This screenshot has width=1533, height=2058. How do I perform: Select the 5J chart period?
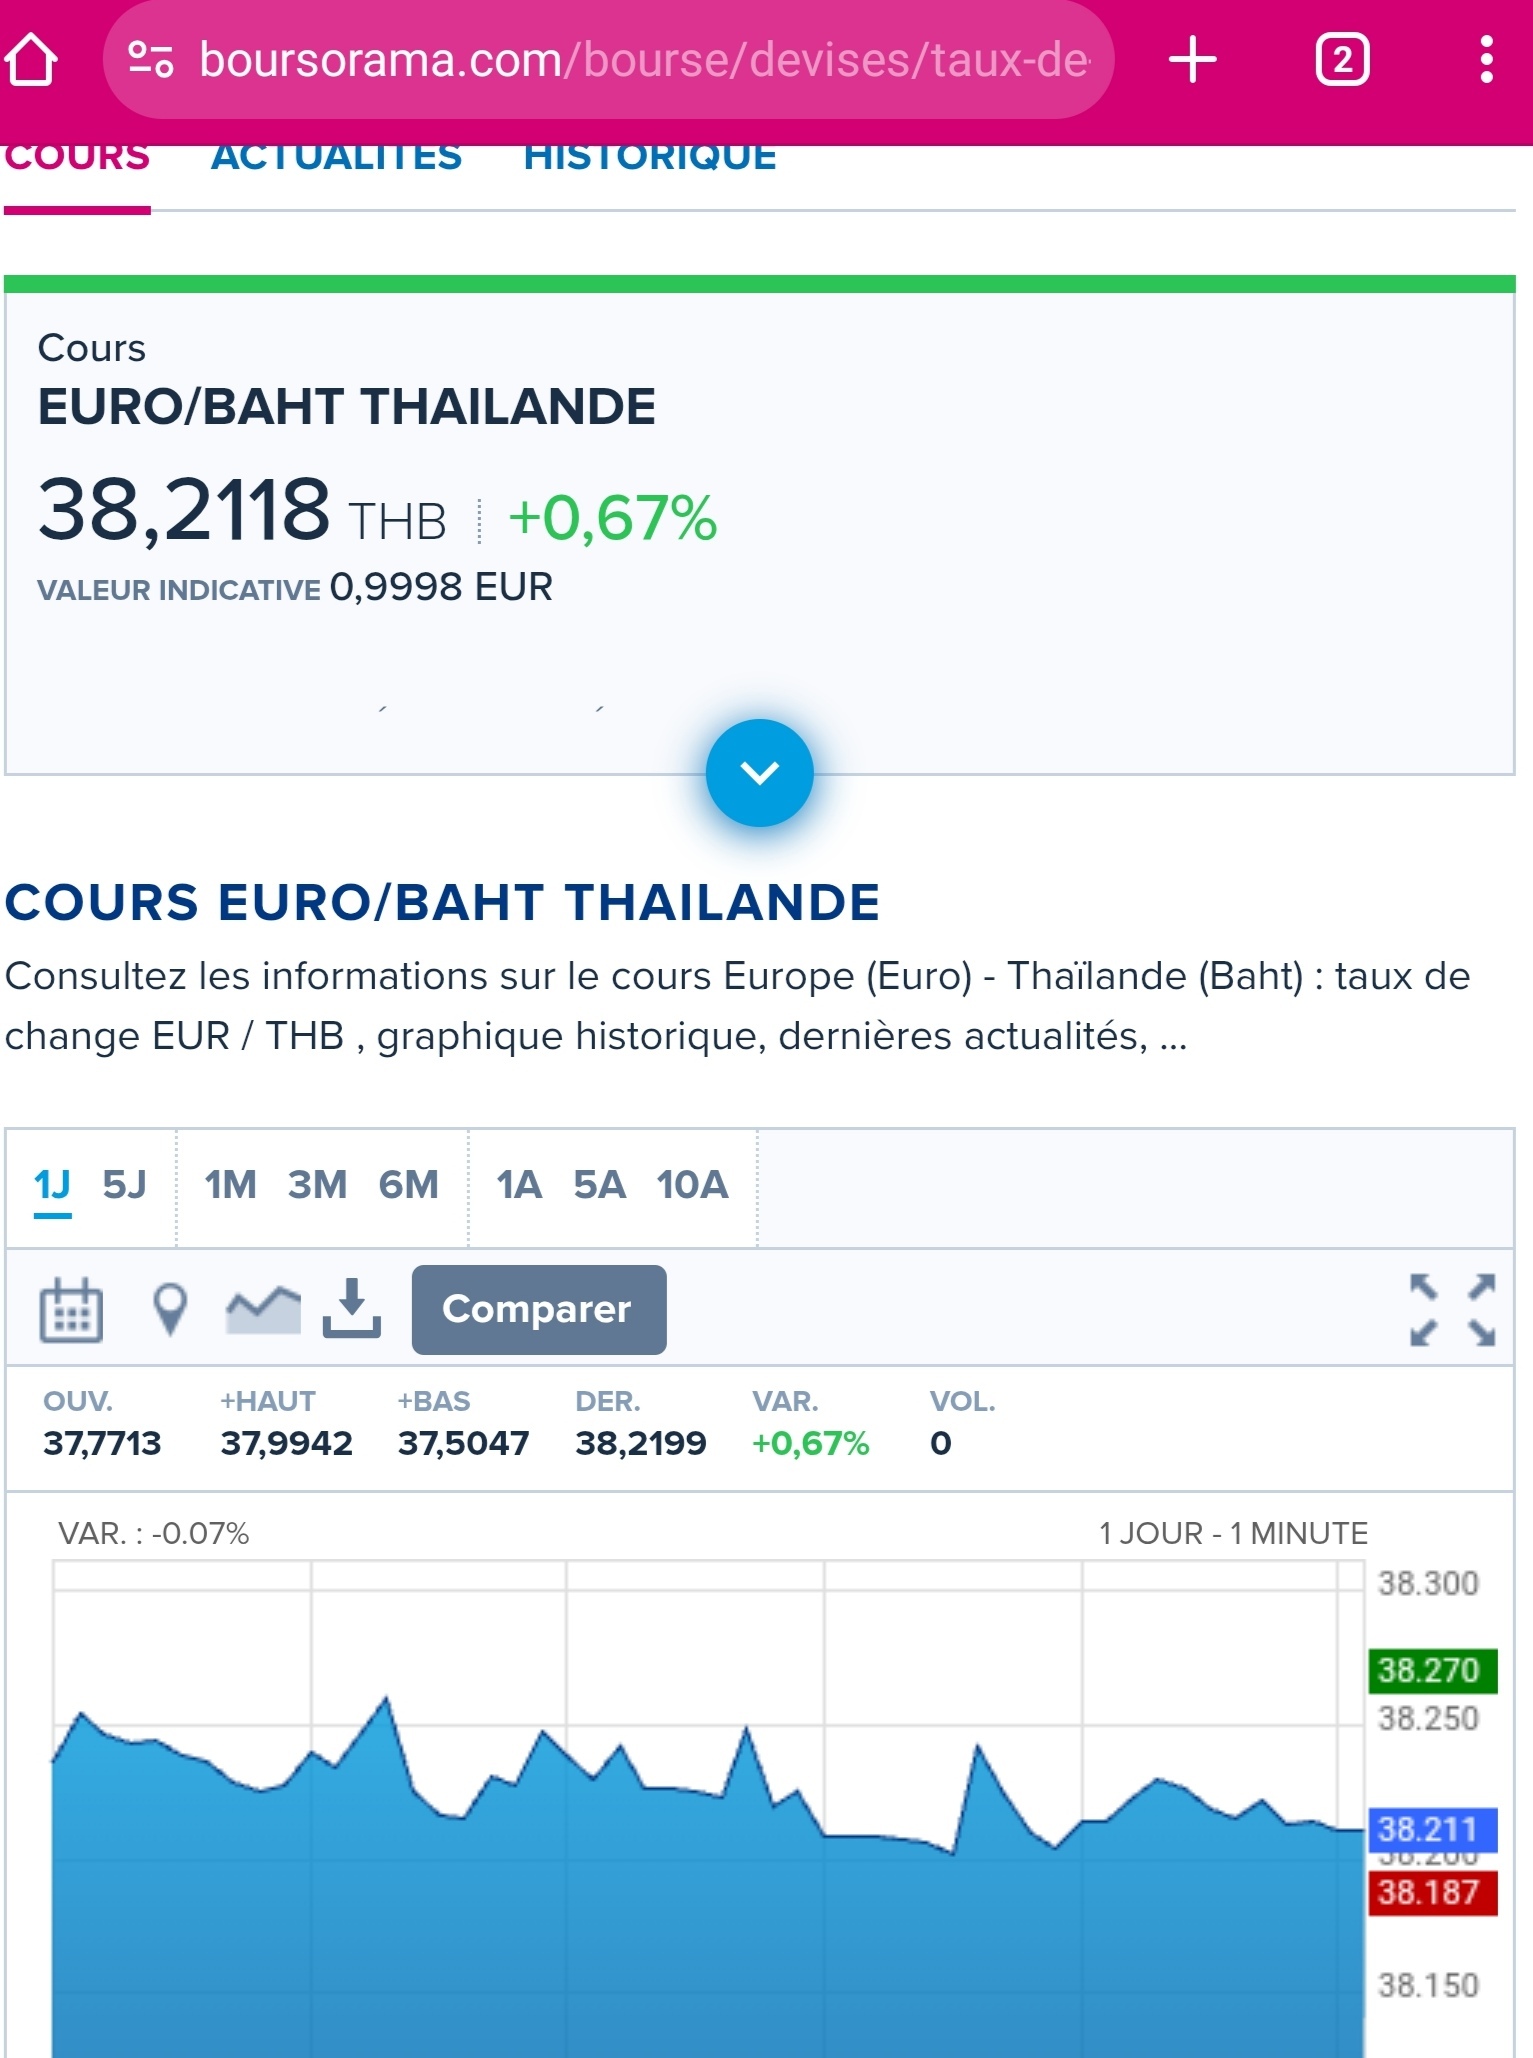pos(124,1185)
